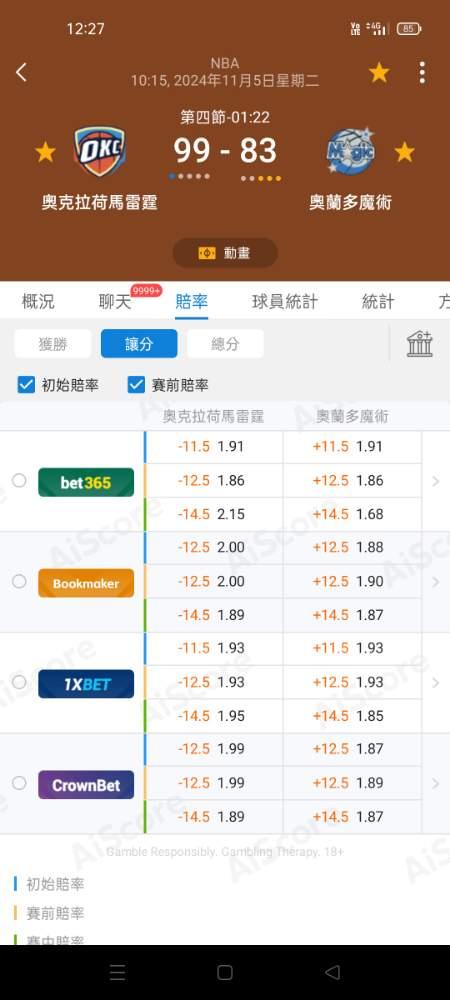
Task: Select the CrownBet radio button
Action: [19, 783]
